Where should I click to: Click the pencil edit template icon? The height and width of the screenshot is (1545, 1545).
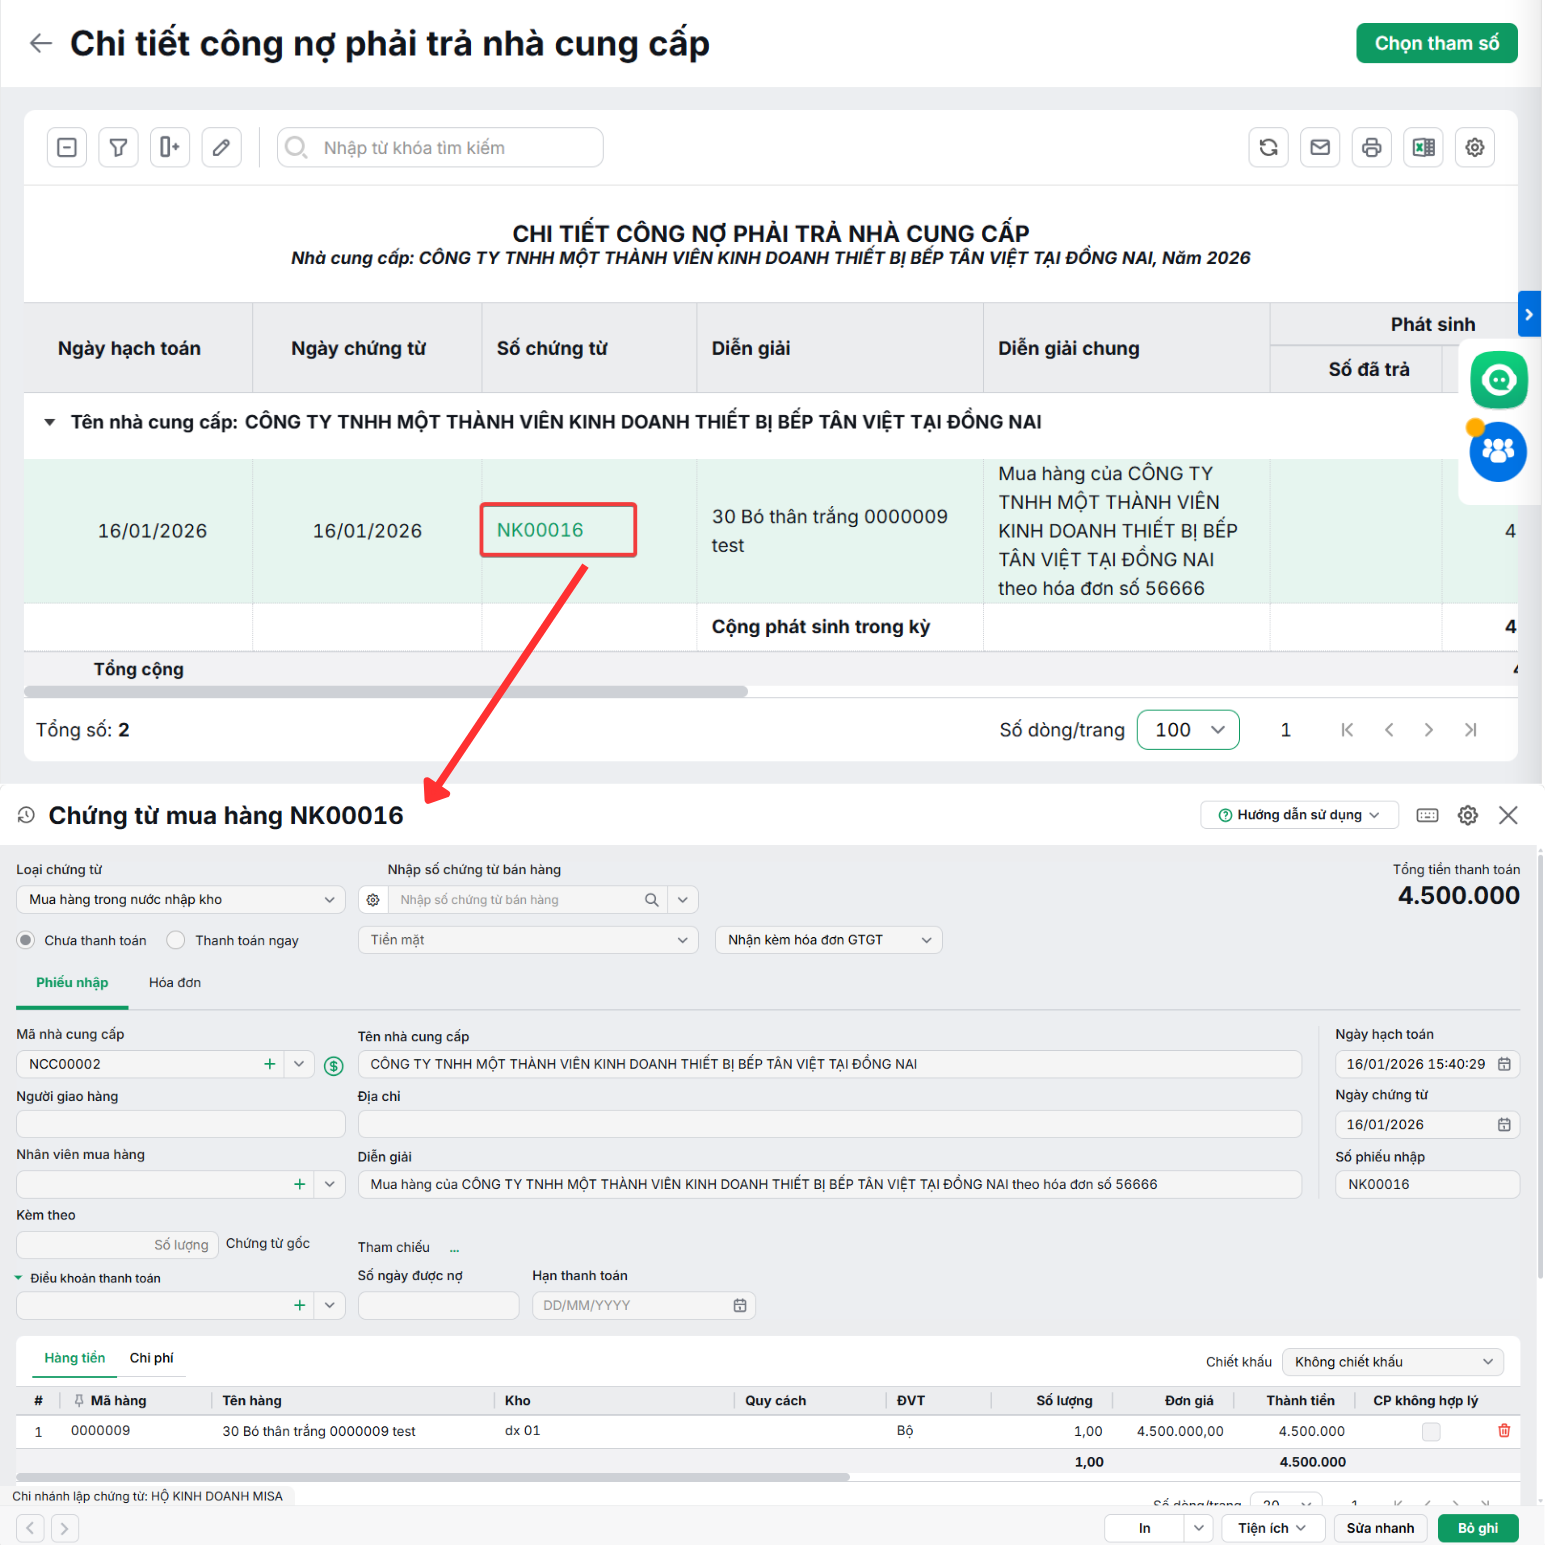coord(221,148)
